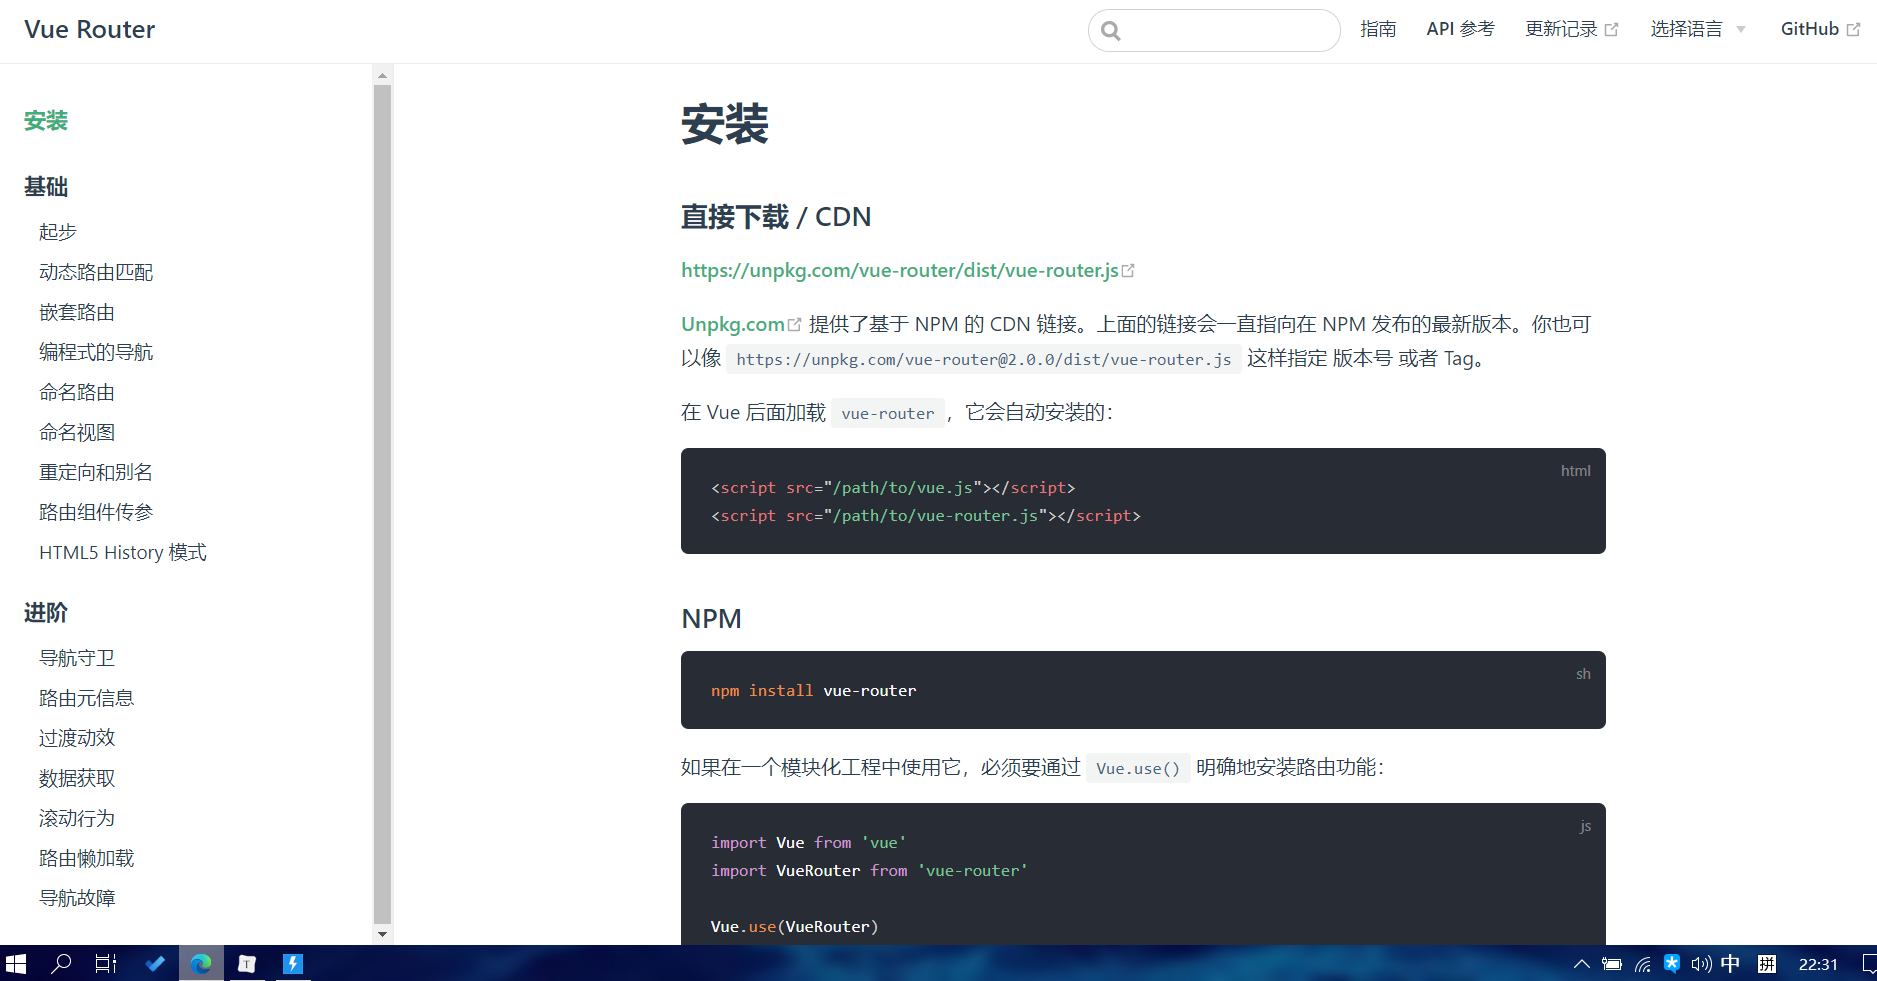Click the sidebar scrollbar up arrow

coord(382,75)
